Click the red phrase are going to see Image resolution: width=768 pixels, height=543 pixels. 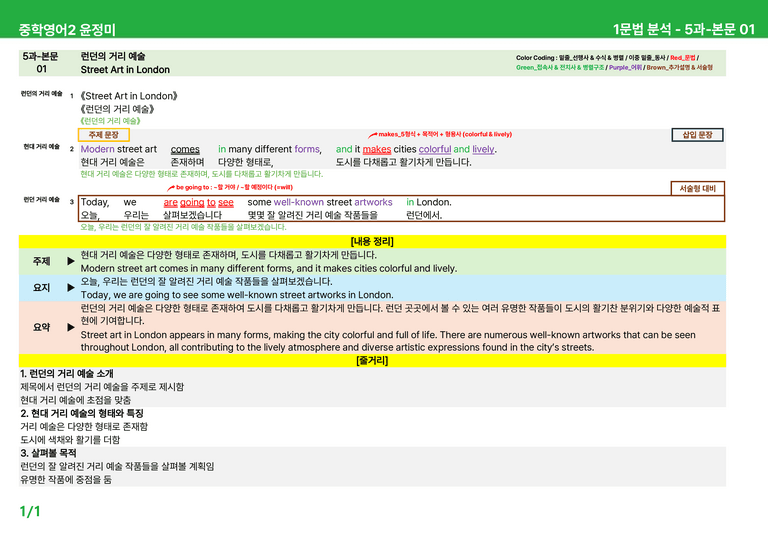tap(198, 202)
